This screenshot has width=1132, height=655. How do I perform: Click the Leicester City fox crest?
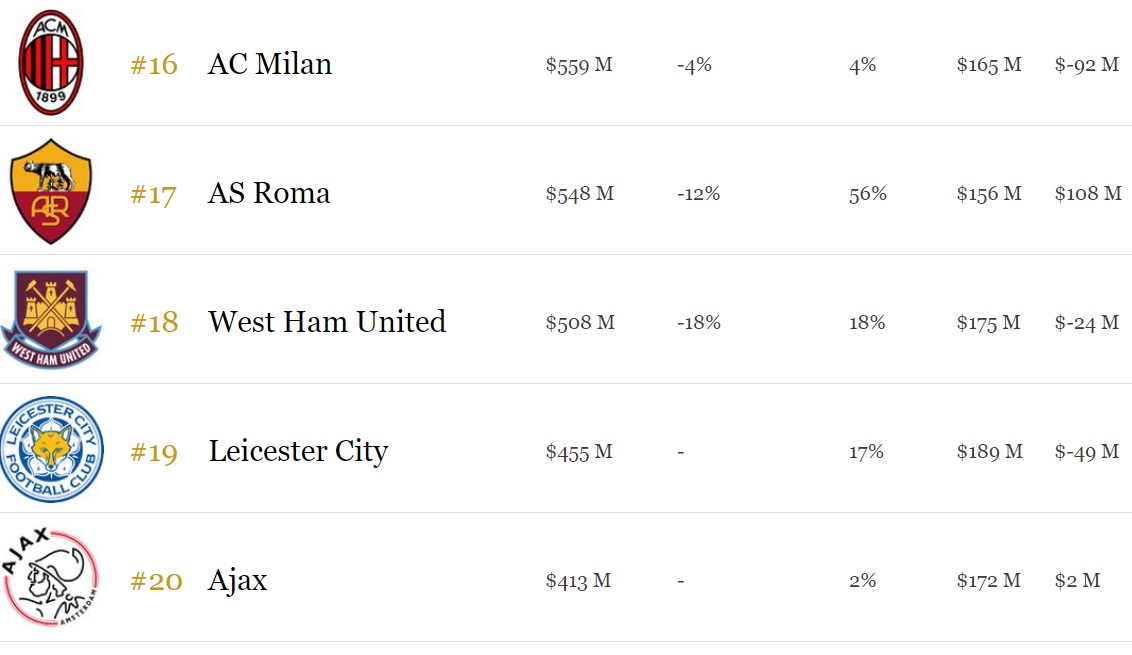pos(51,449)
